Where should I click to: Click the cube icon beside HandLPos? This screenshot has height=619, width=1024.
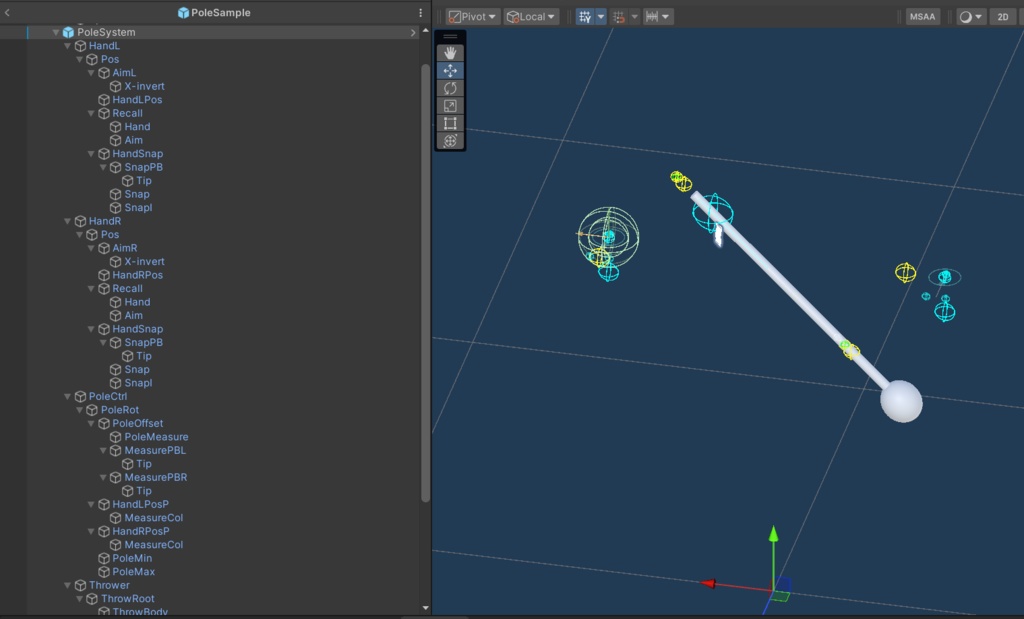[x=103, y=99]
